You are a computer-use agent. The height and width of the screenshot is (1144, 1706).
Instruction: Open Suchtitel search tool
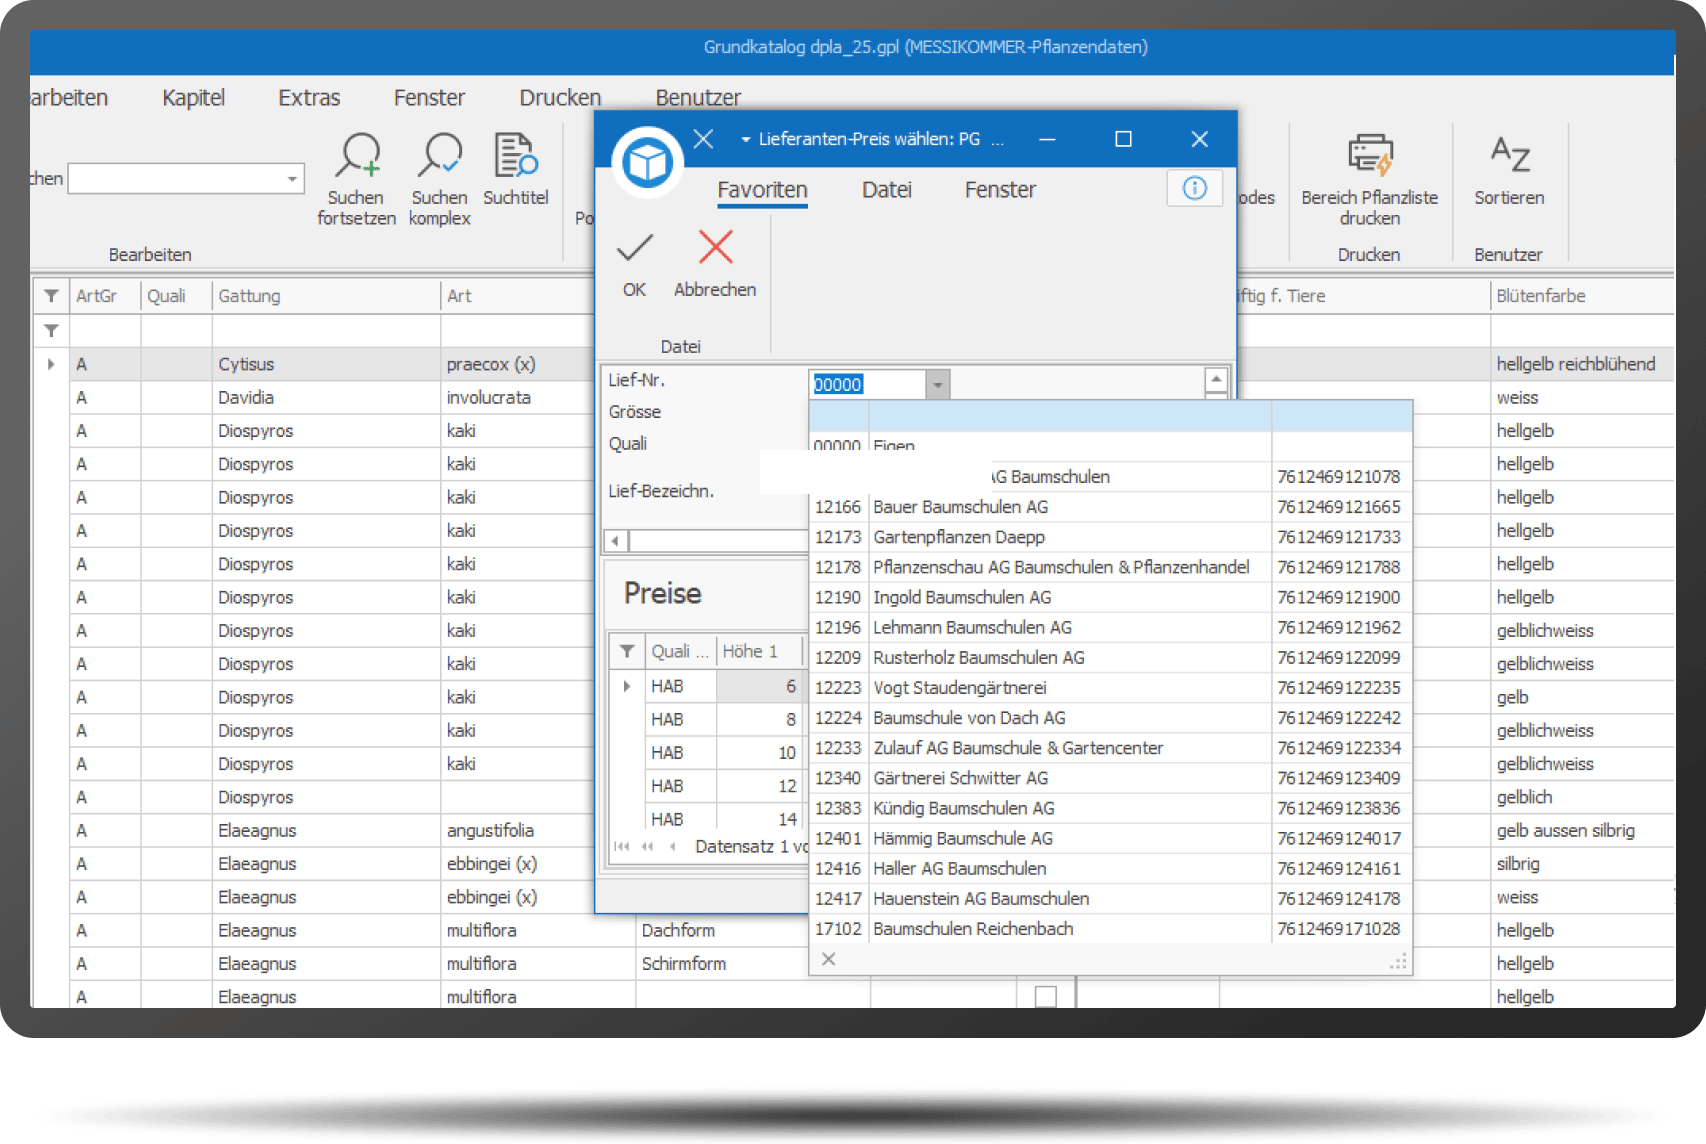(x=516, y=155)
